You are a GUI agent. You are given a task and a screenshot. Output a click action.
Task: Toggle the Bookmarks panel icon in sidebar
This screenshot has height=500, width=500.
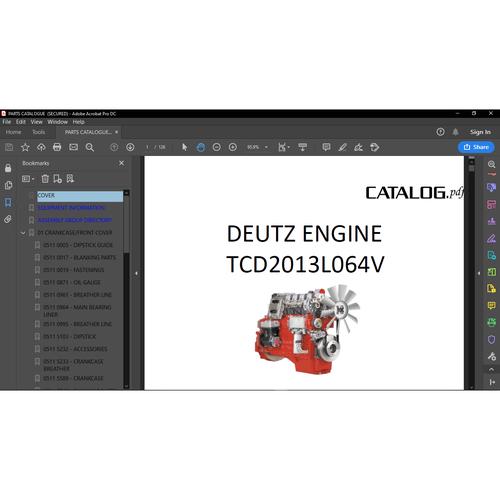(x=8, y=202)
